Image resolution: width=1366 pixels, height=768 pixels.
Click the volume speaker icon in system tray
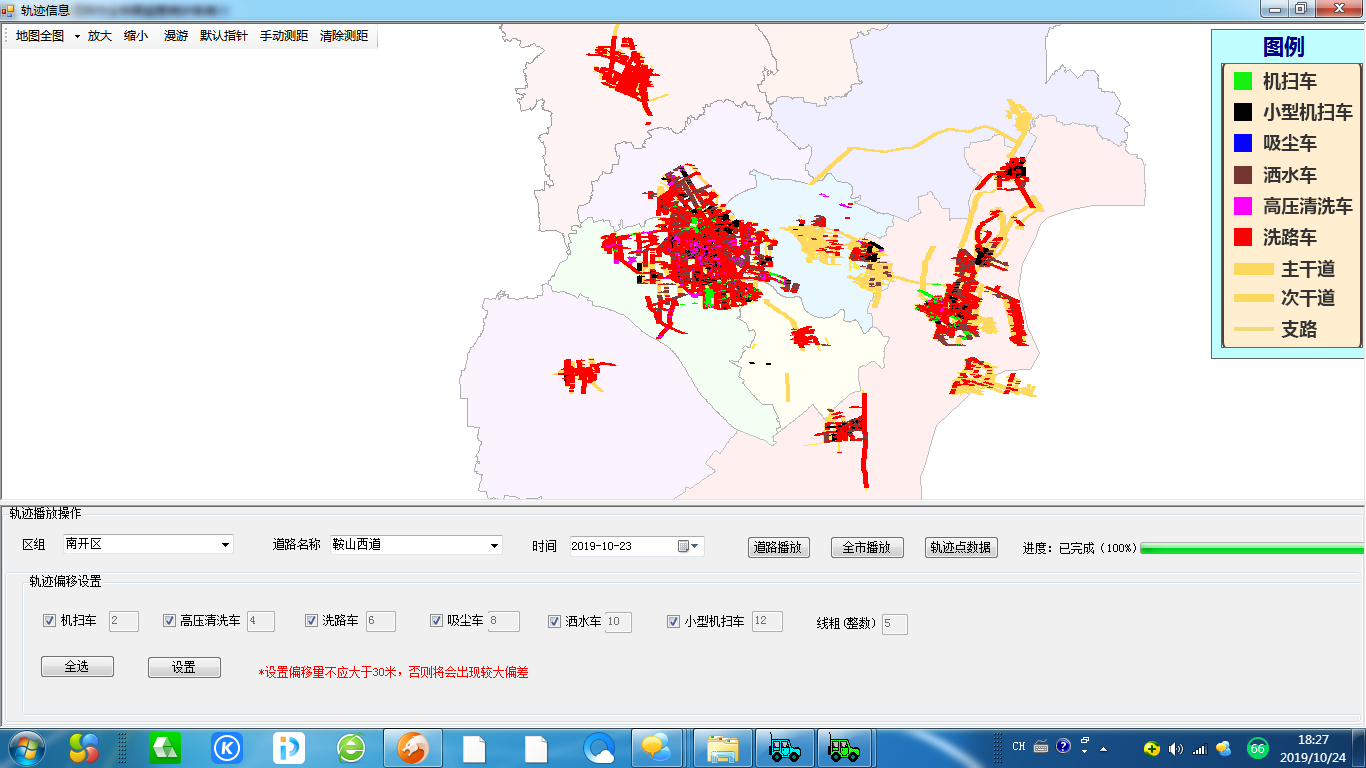(x=1175, y=749)
